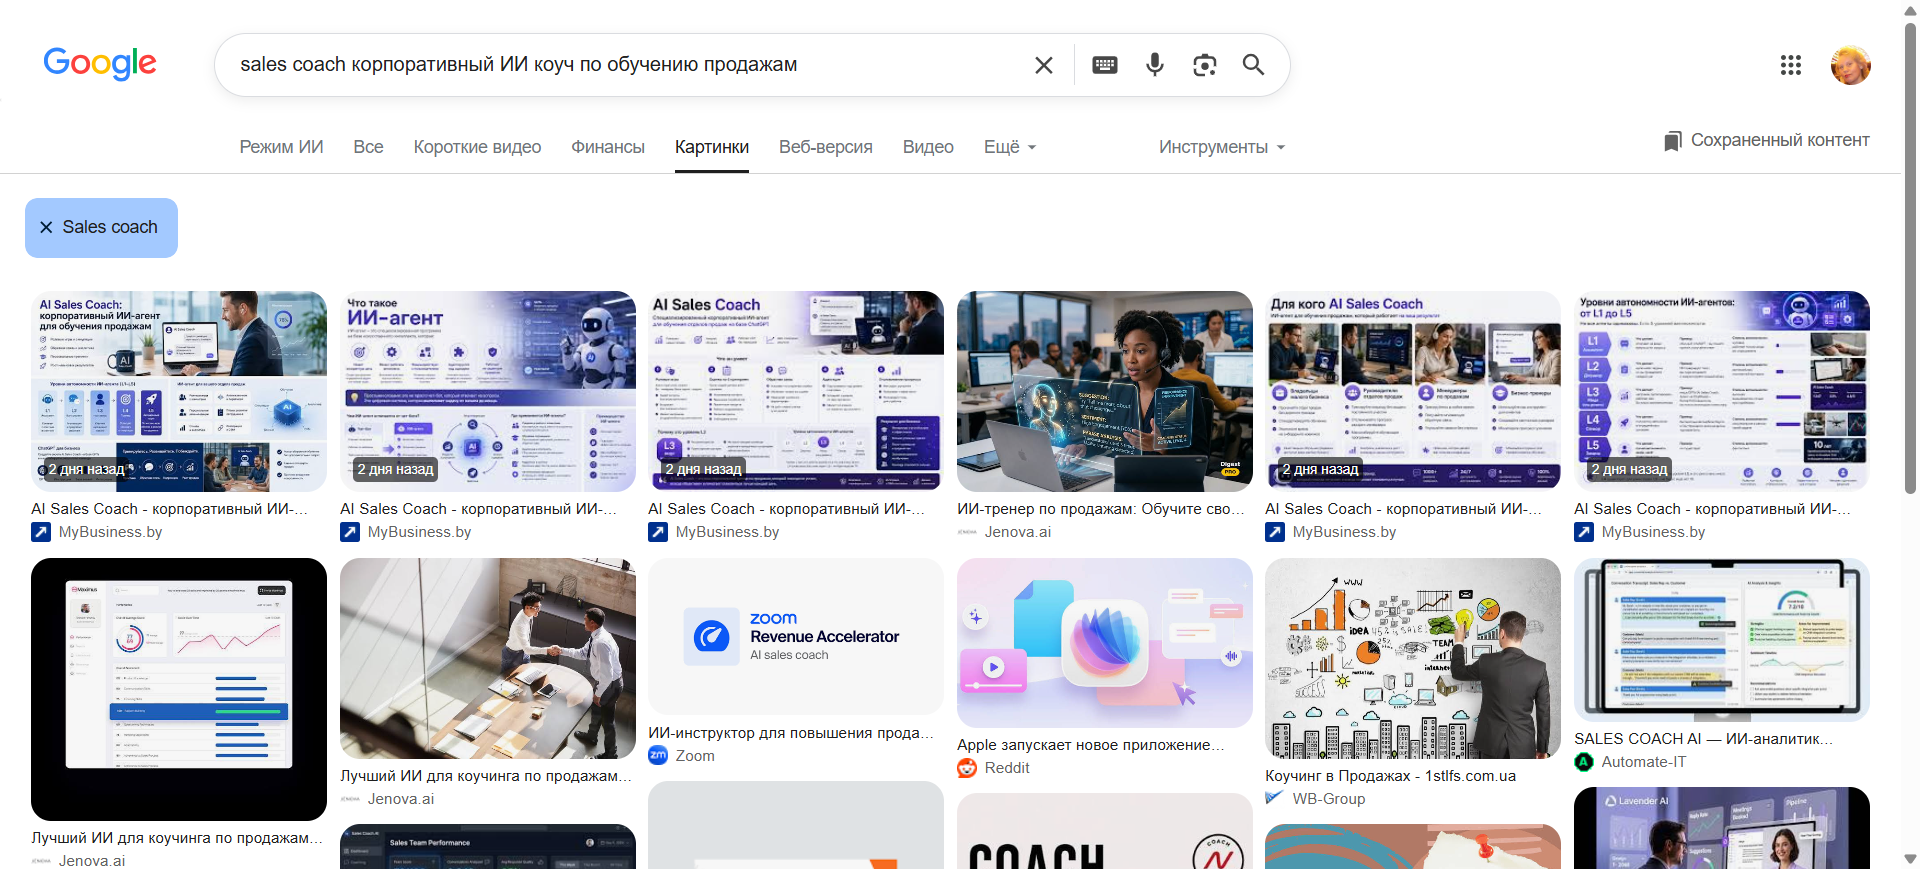Open the Google account avatar

coord(1851,65)
